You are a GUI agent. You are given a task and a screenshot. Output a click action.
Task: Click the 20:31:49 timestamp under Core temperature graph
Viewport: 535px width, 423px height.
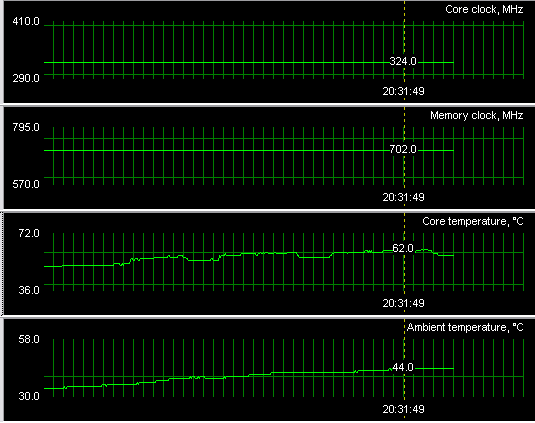pyautogui.click(x=403, y=303)
